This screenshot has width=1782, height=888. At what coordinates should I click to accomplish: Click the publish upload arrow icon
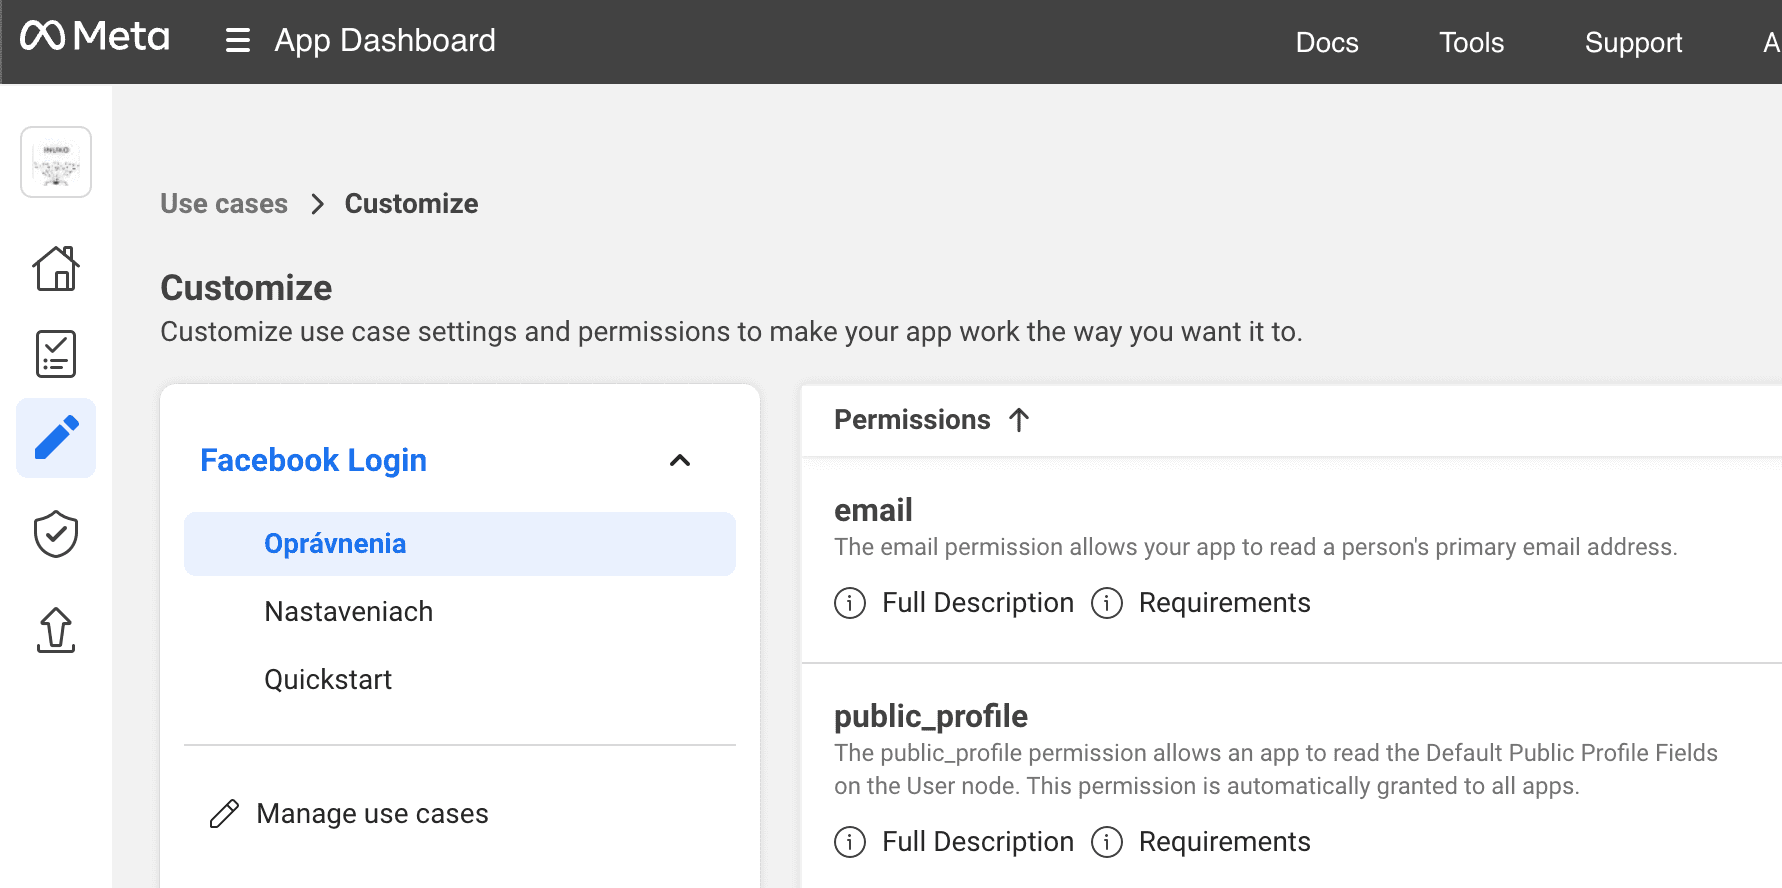56,630
